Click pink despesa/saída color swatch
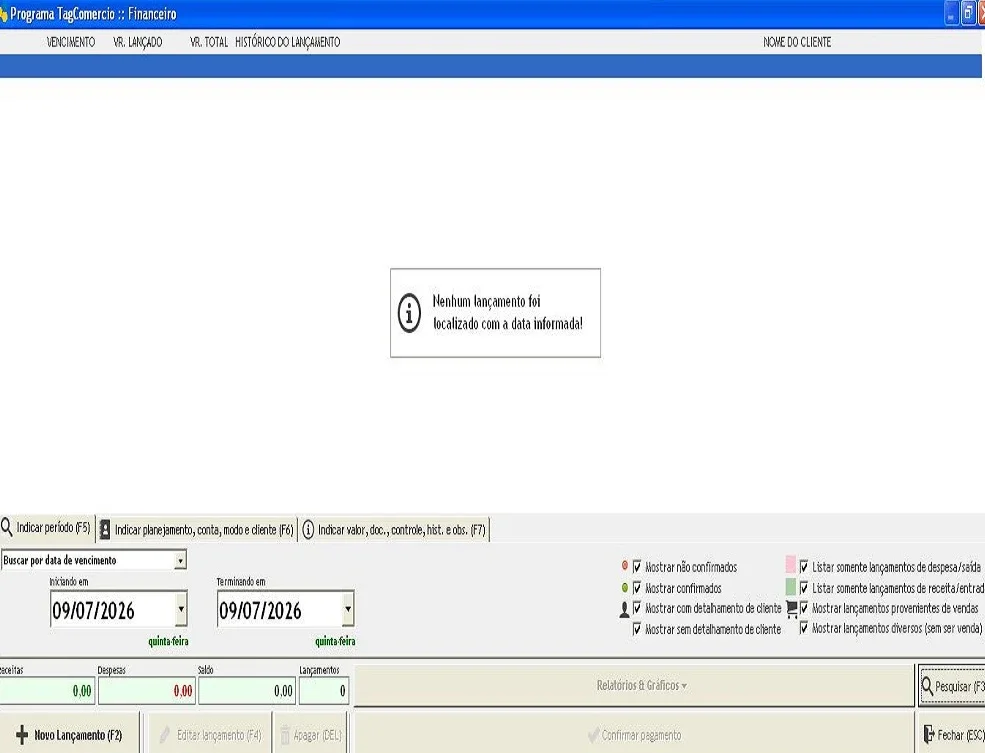This screenshot has width=985, height=753. 791,565
